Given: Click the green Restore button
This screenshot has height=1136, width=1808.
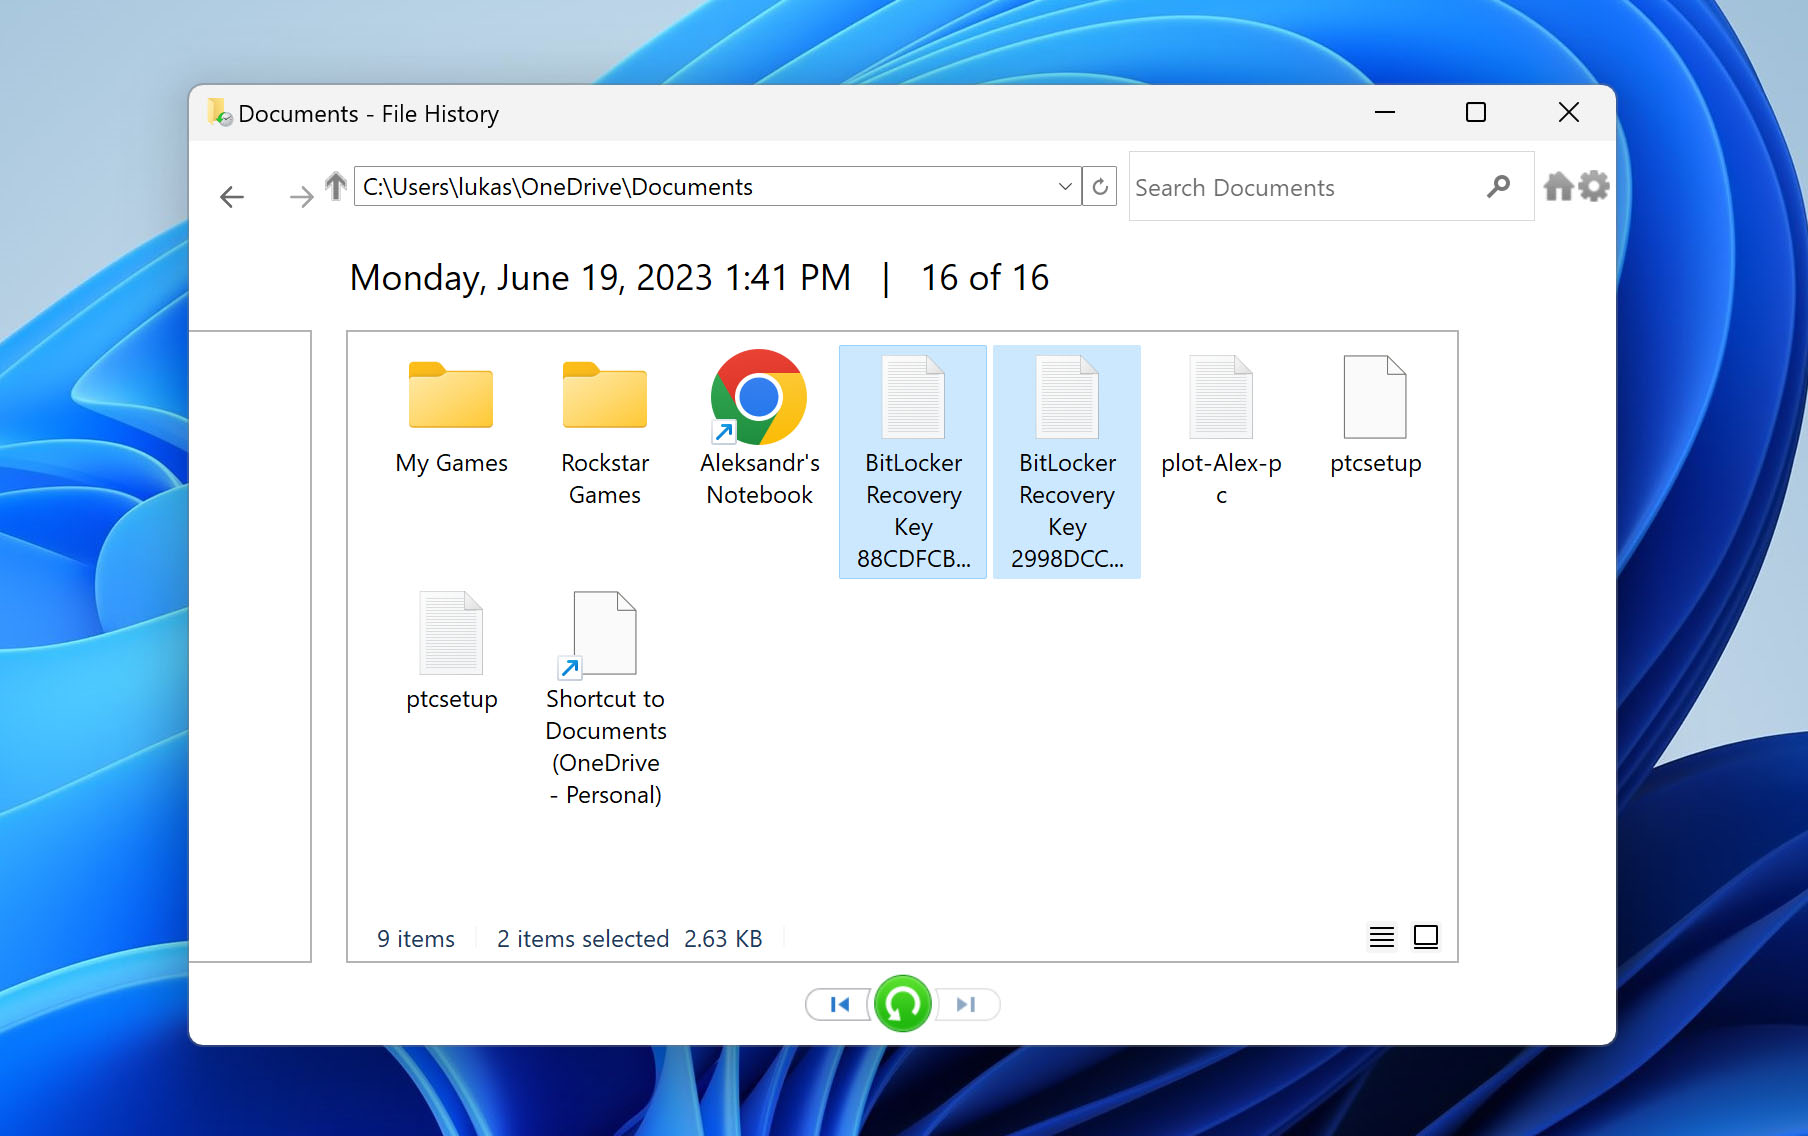Looking at the screenshot, I should pos(902,1003).
